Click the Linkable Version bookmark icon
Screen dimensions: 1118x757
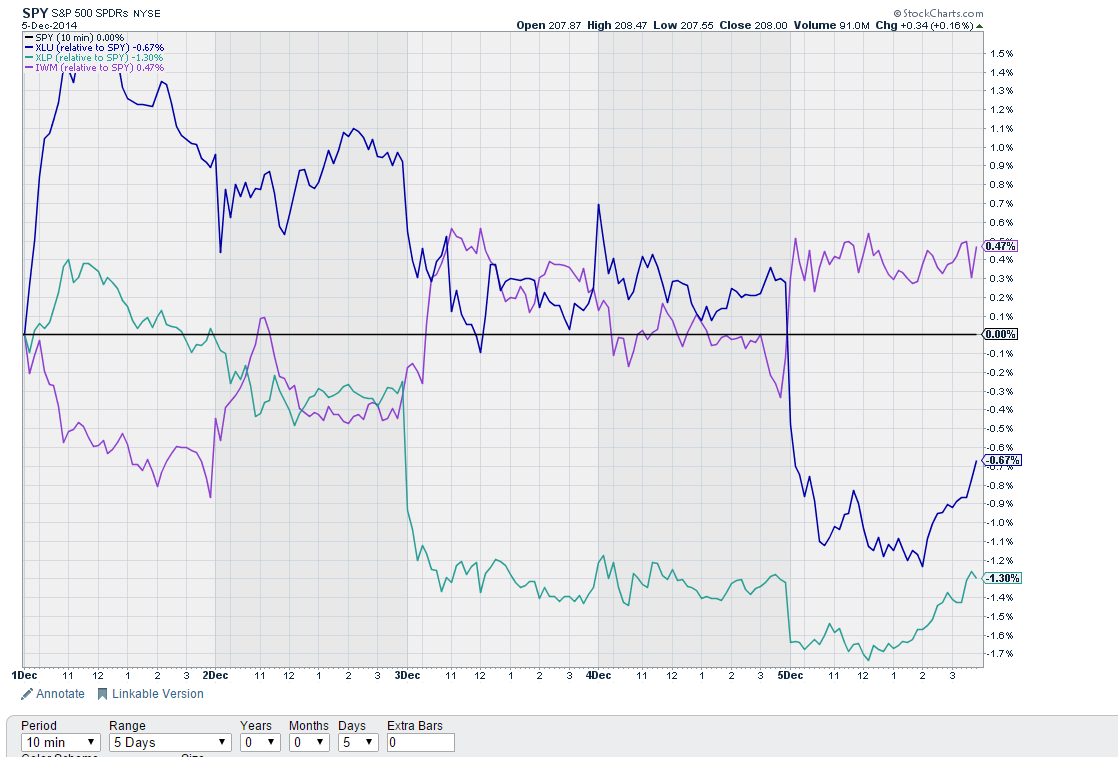pyautogui.click(x=102, y=694)
